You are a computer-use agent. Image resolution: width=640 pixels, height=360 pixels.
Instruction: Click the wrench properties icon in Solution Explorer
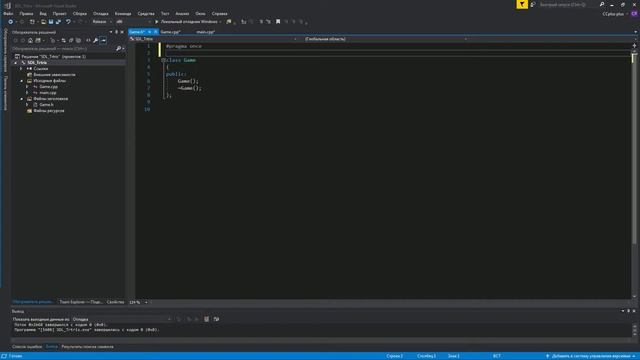[x=96, y=40]
